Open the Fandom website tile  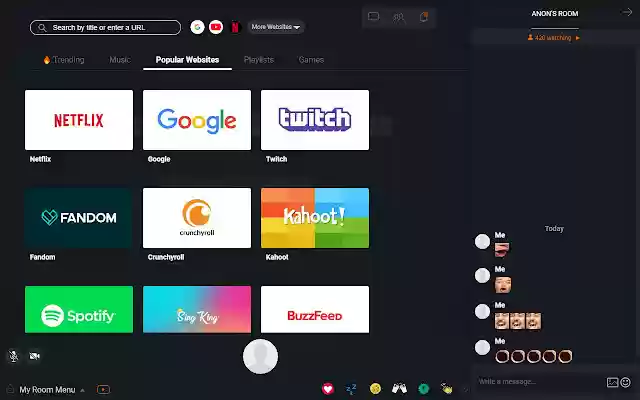point(79,218)
